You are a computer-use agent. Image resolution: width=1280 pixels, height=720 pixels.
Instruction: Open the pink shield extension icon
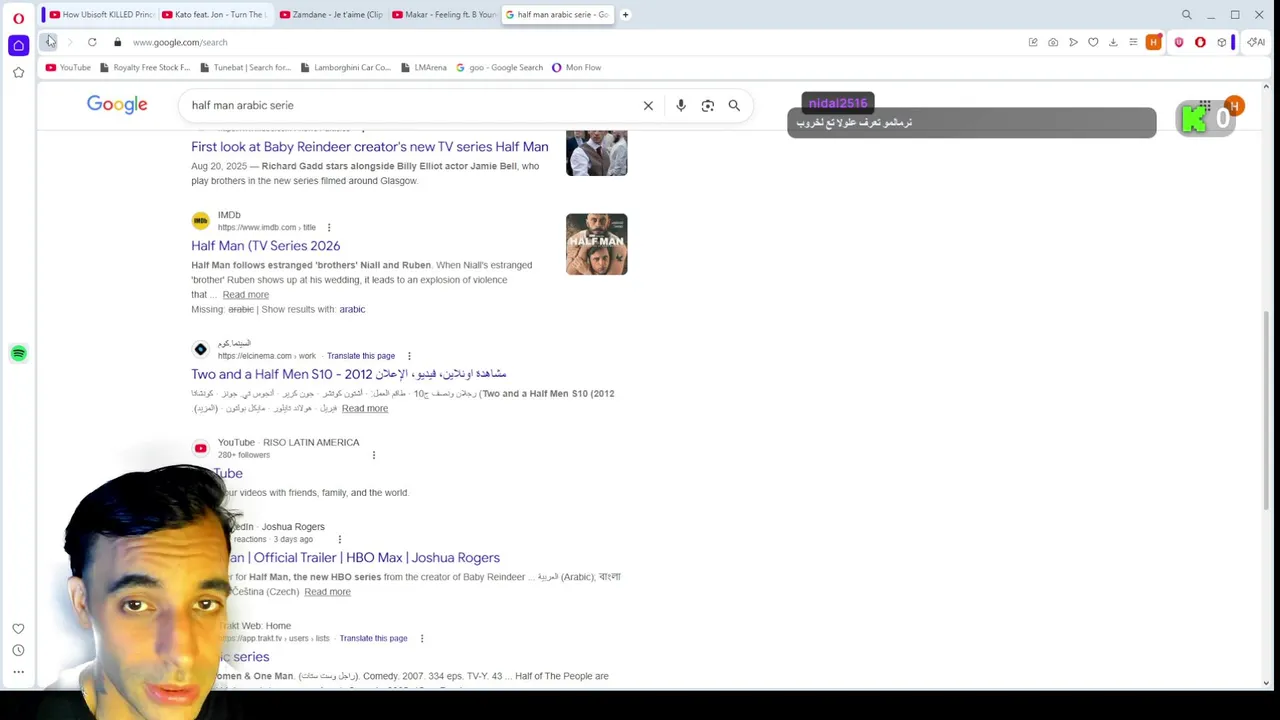pyautogui.click(x=1179, y=42)
